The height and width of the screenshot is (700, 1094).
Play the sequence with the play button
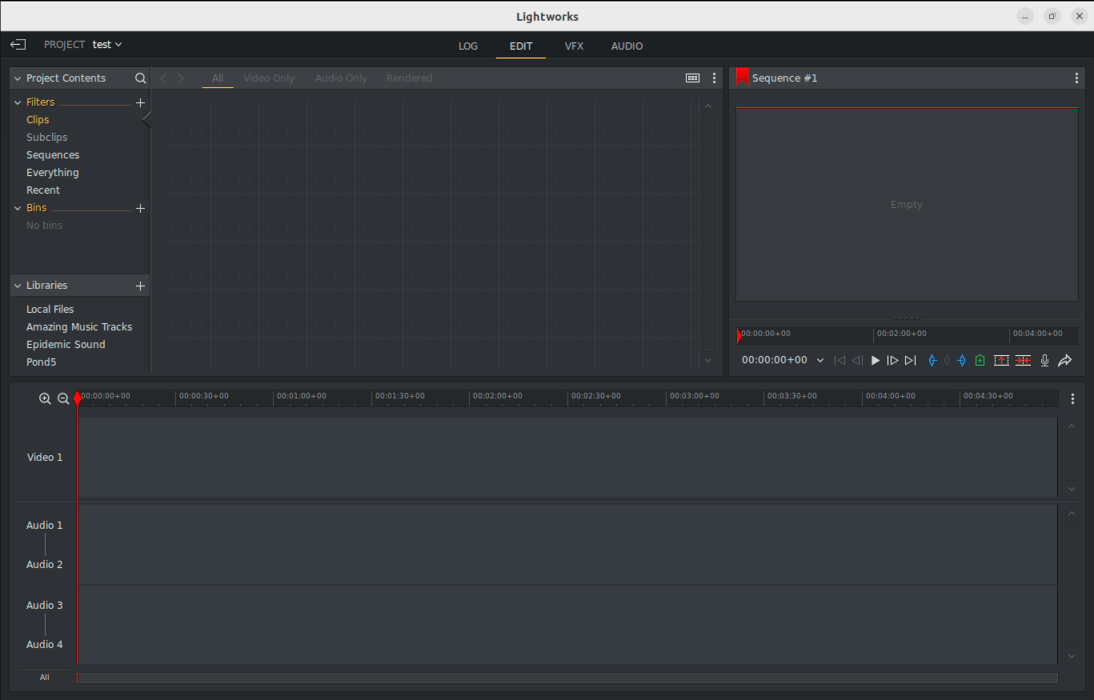tap(875, 360)
